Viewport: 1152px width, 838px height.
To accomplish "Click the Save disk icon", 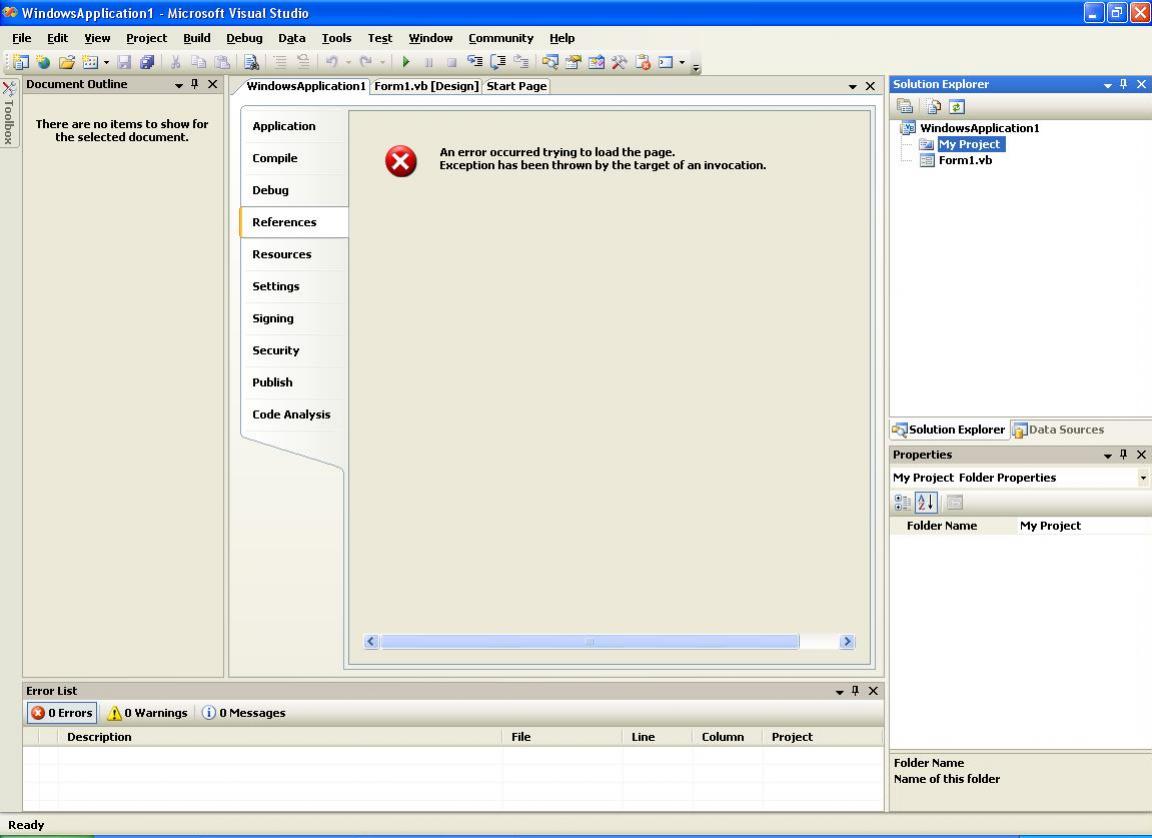I will point(124,62).
